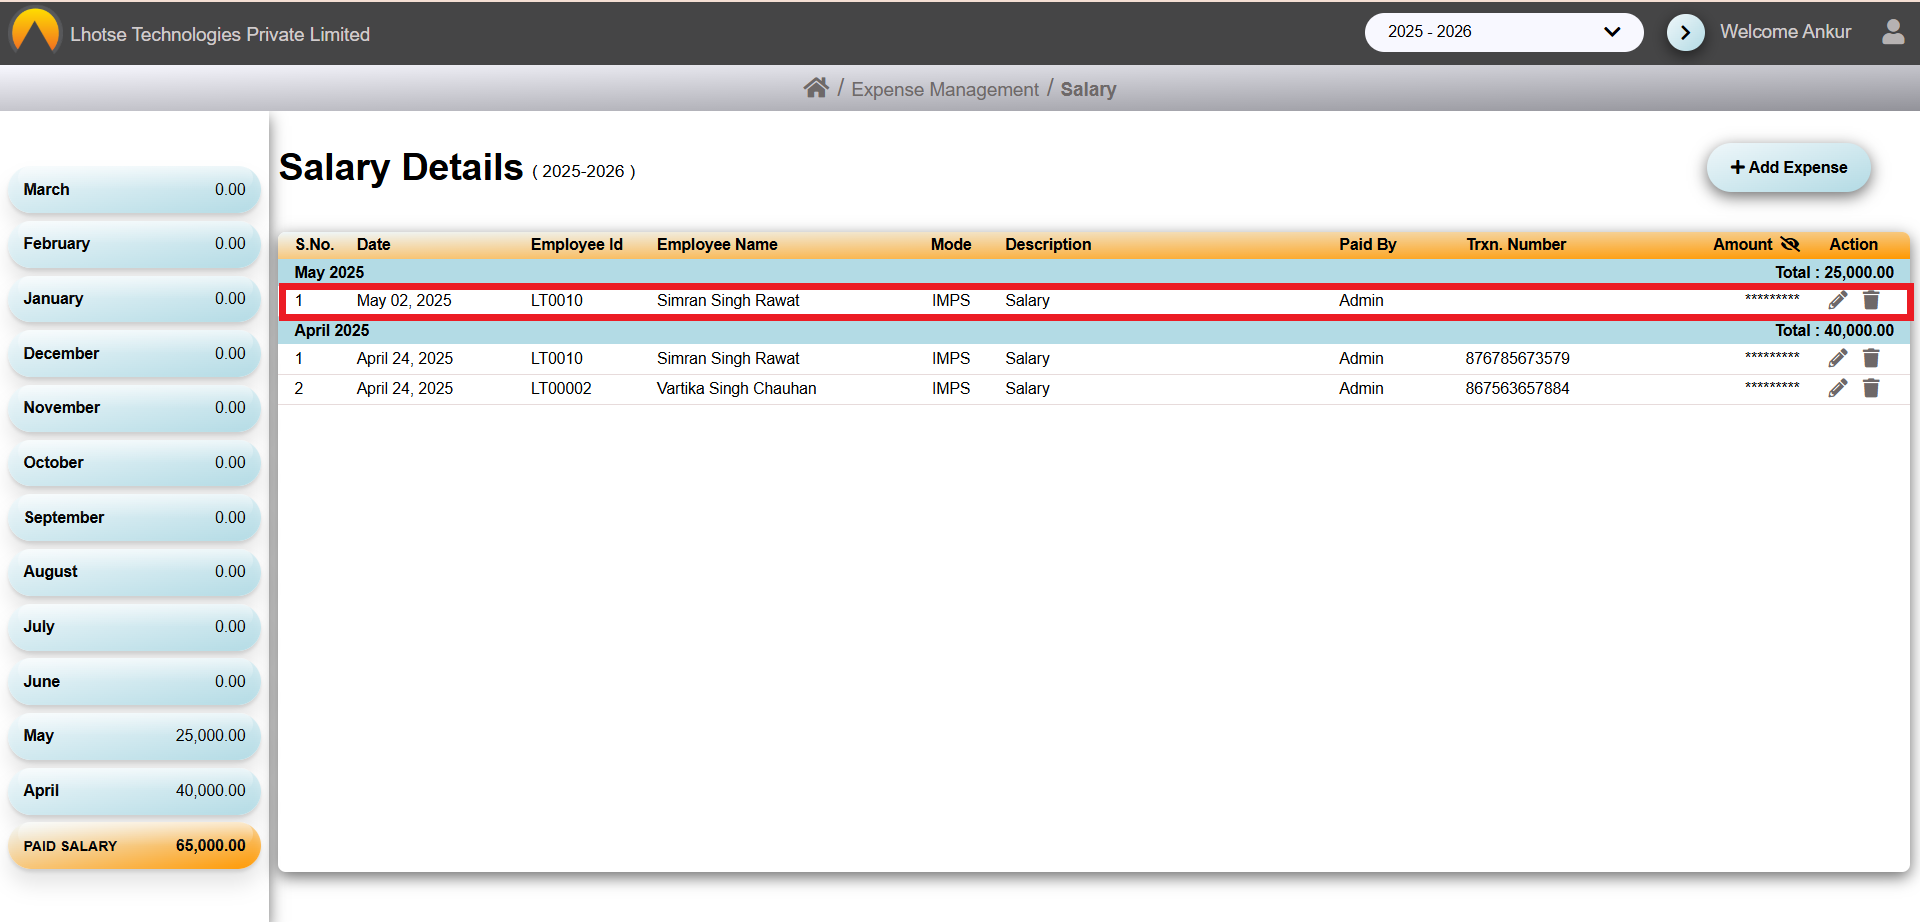Click the Trxn. Number column header
The width and height of the screenshot is (1920, 922).
[x=1516, y=244]
